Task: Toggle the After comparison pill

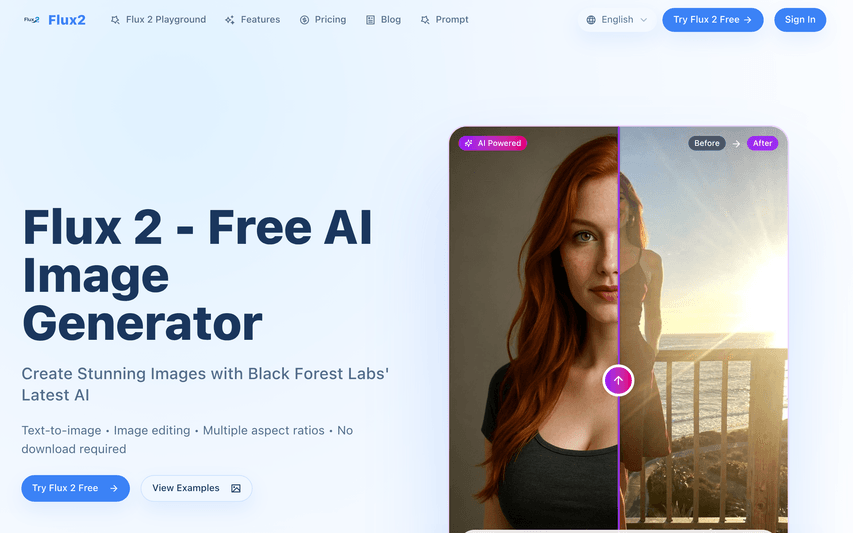Action: point(762,143)
